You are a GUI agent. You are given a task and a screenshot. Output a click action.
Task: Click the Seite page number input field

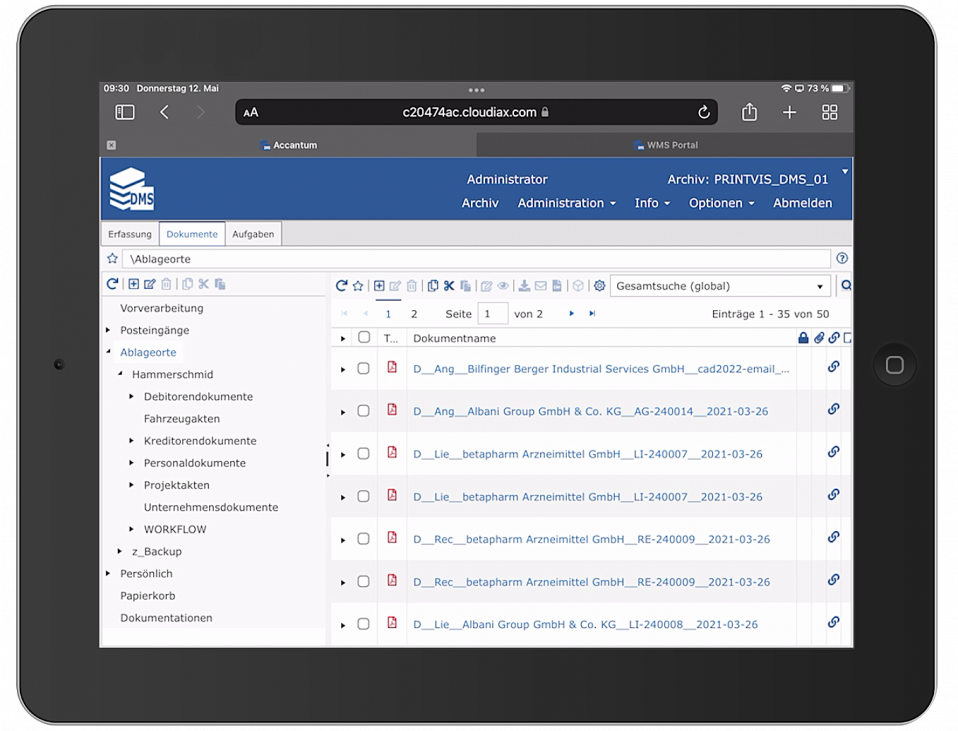[492, 314]
